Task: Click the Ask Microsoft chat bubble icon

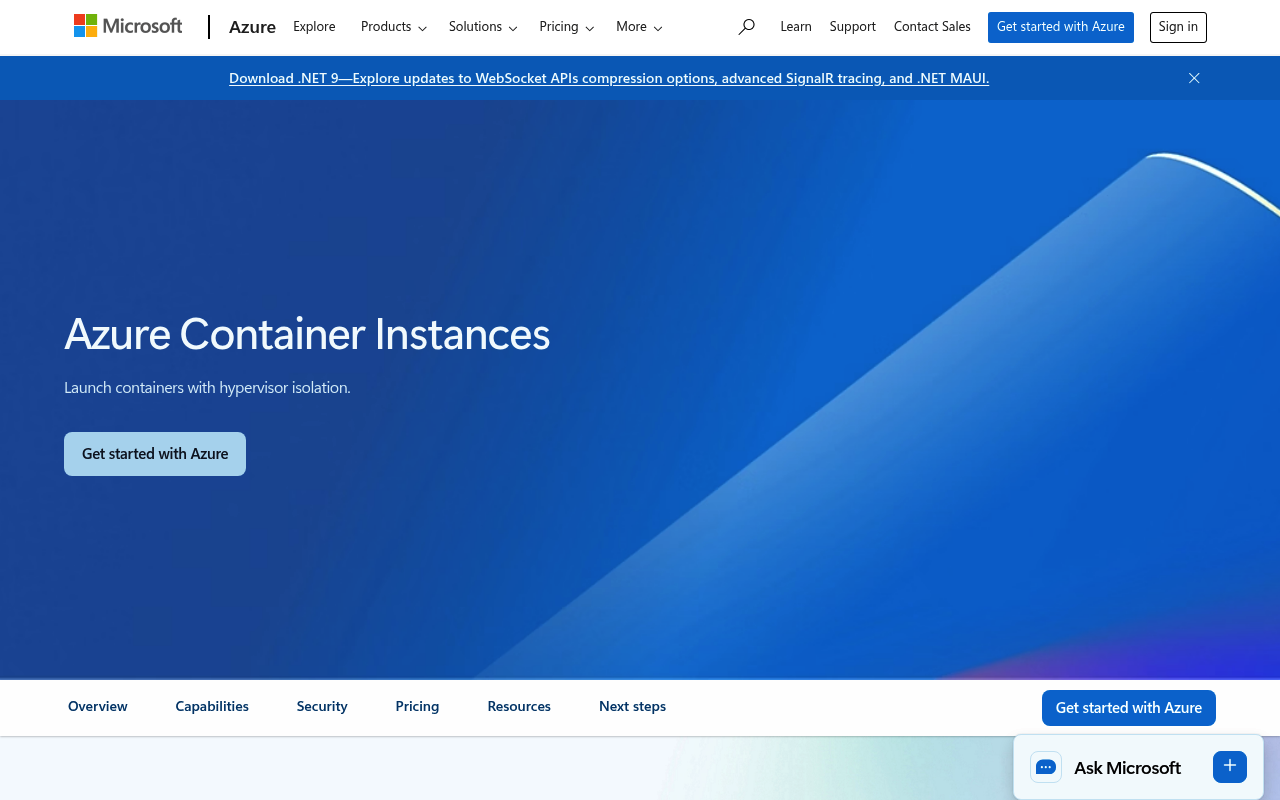Action: (1046, 767)
